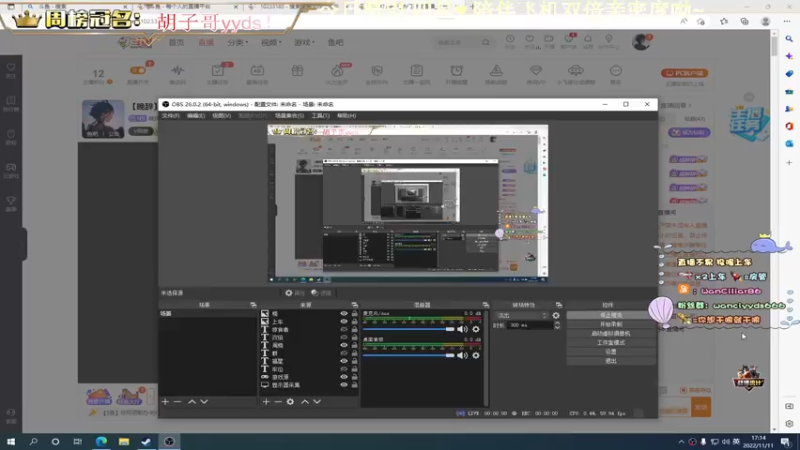Open OBS 视图(V) menu
This screenshot has width=800, height=450.
click(x=221, y=116)
